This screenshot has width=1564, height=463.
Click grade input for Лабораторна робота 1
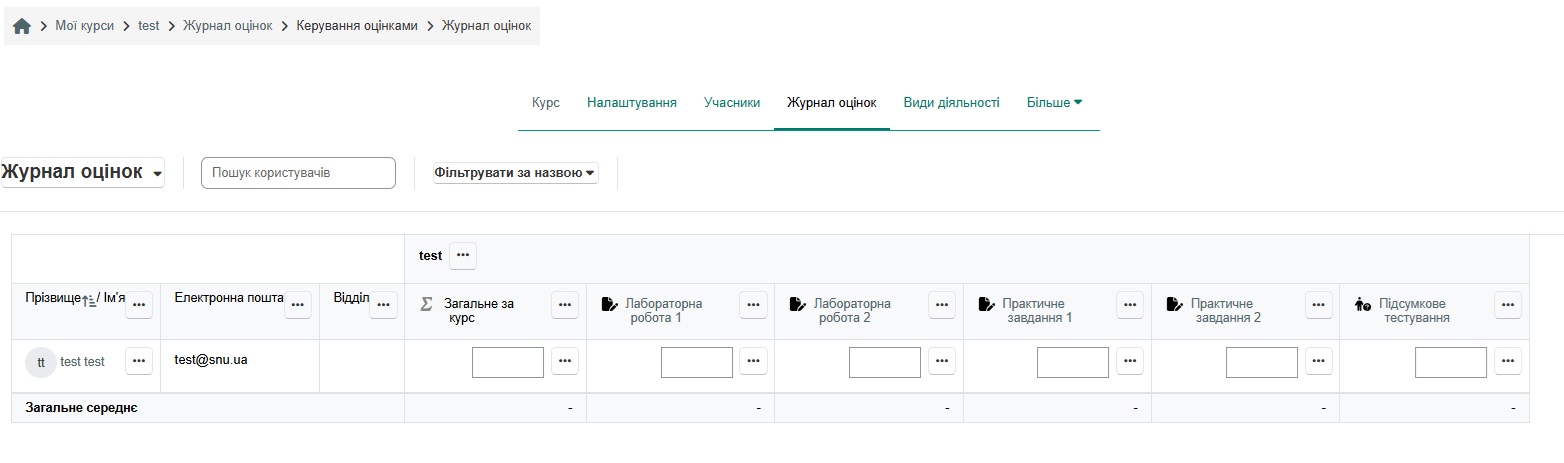pos(696,362)
